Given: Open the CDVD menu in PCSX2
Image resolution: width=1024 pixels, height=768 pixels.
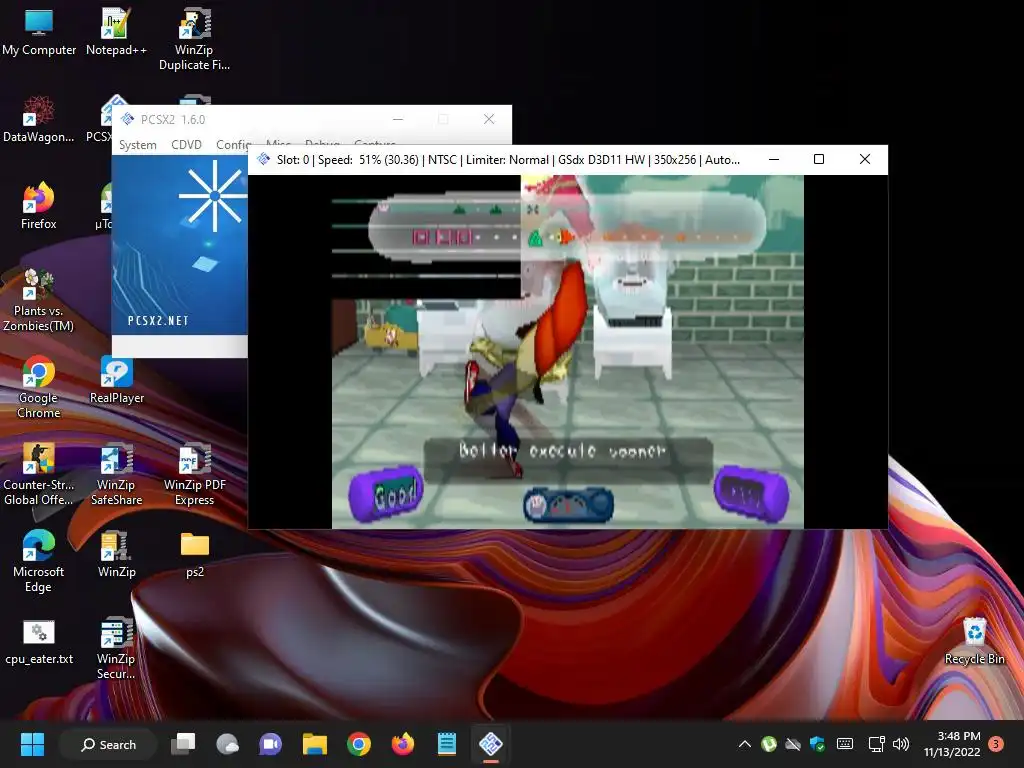Looking at the screenshot, I should [x=186, y=144].
